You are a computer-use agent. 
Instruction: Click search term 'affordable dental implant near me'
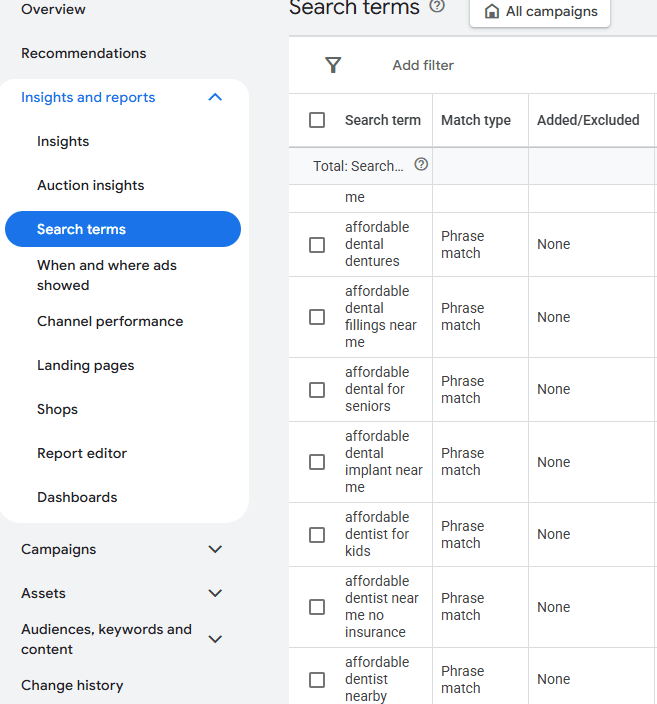tap(384, 462)
